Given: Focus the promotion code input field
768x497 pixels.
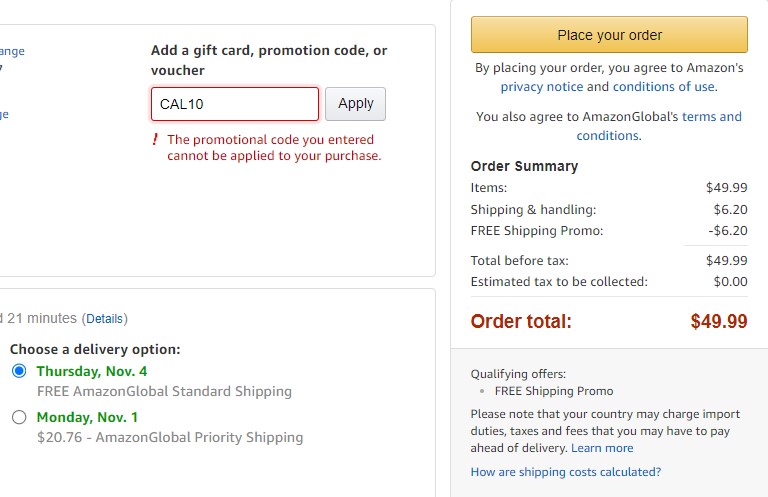Looking at the screenshot, I should [235, 104].
